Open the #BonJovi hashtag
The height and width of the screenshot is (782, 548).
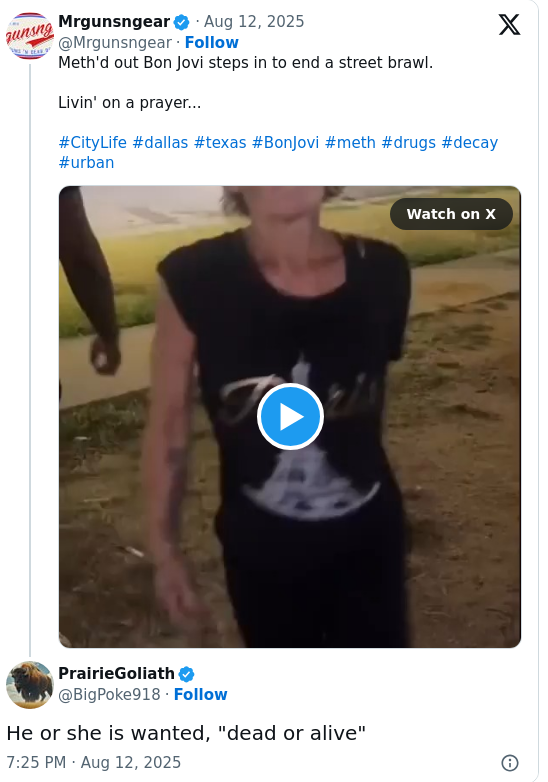[285, 143]
